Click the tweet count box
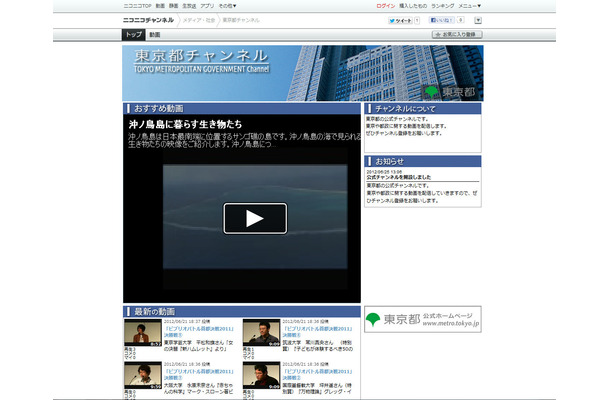 417,21
